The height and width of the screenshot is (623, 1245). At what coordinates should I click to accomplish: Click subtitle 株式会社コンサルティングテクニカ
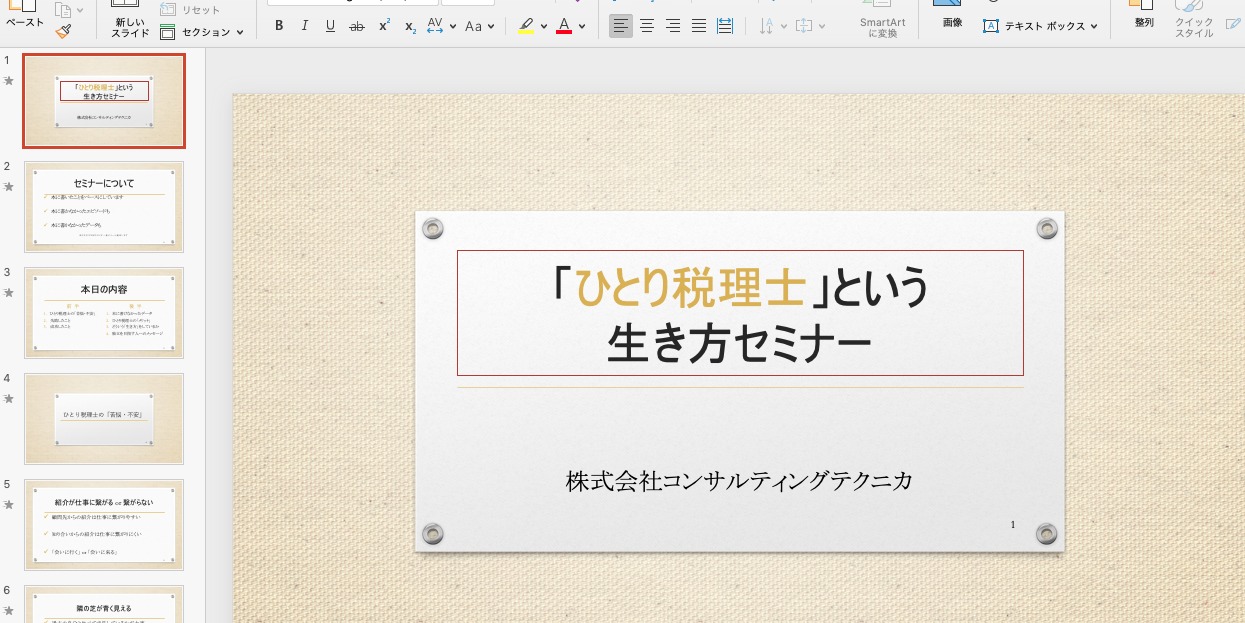pyautogui.click(x=740, y=481)
